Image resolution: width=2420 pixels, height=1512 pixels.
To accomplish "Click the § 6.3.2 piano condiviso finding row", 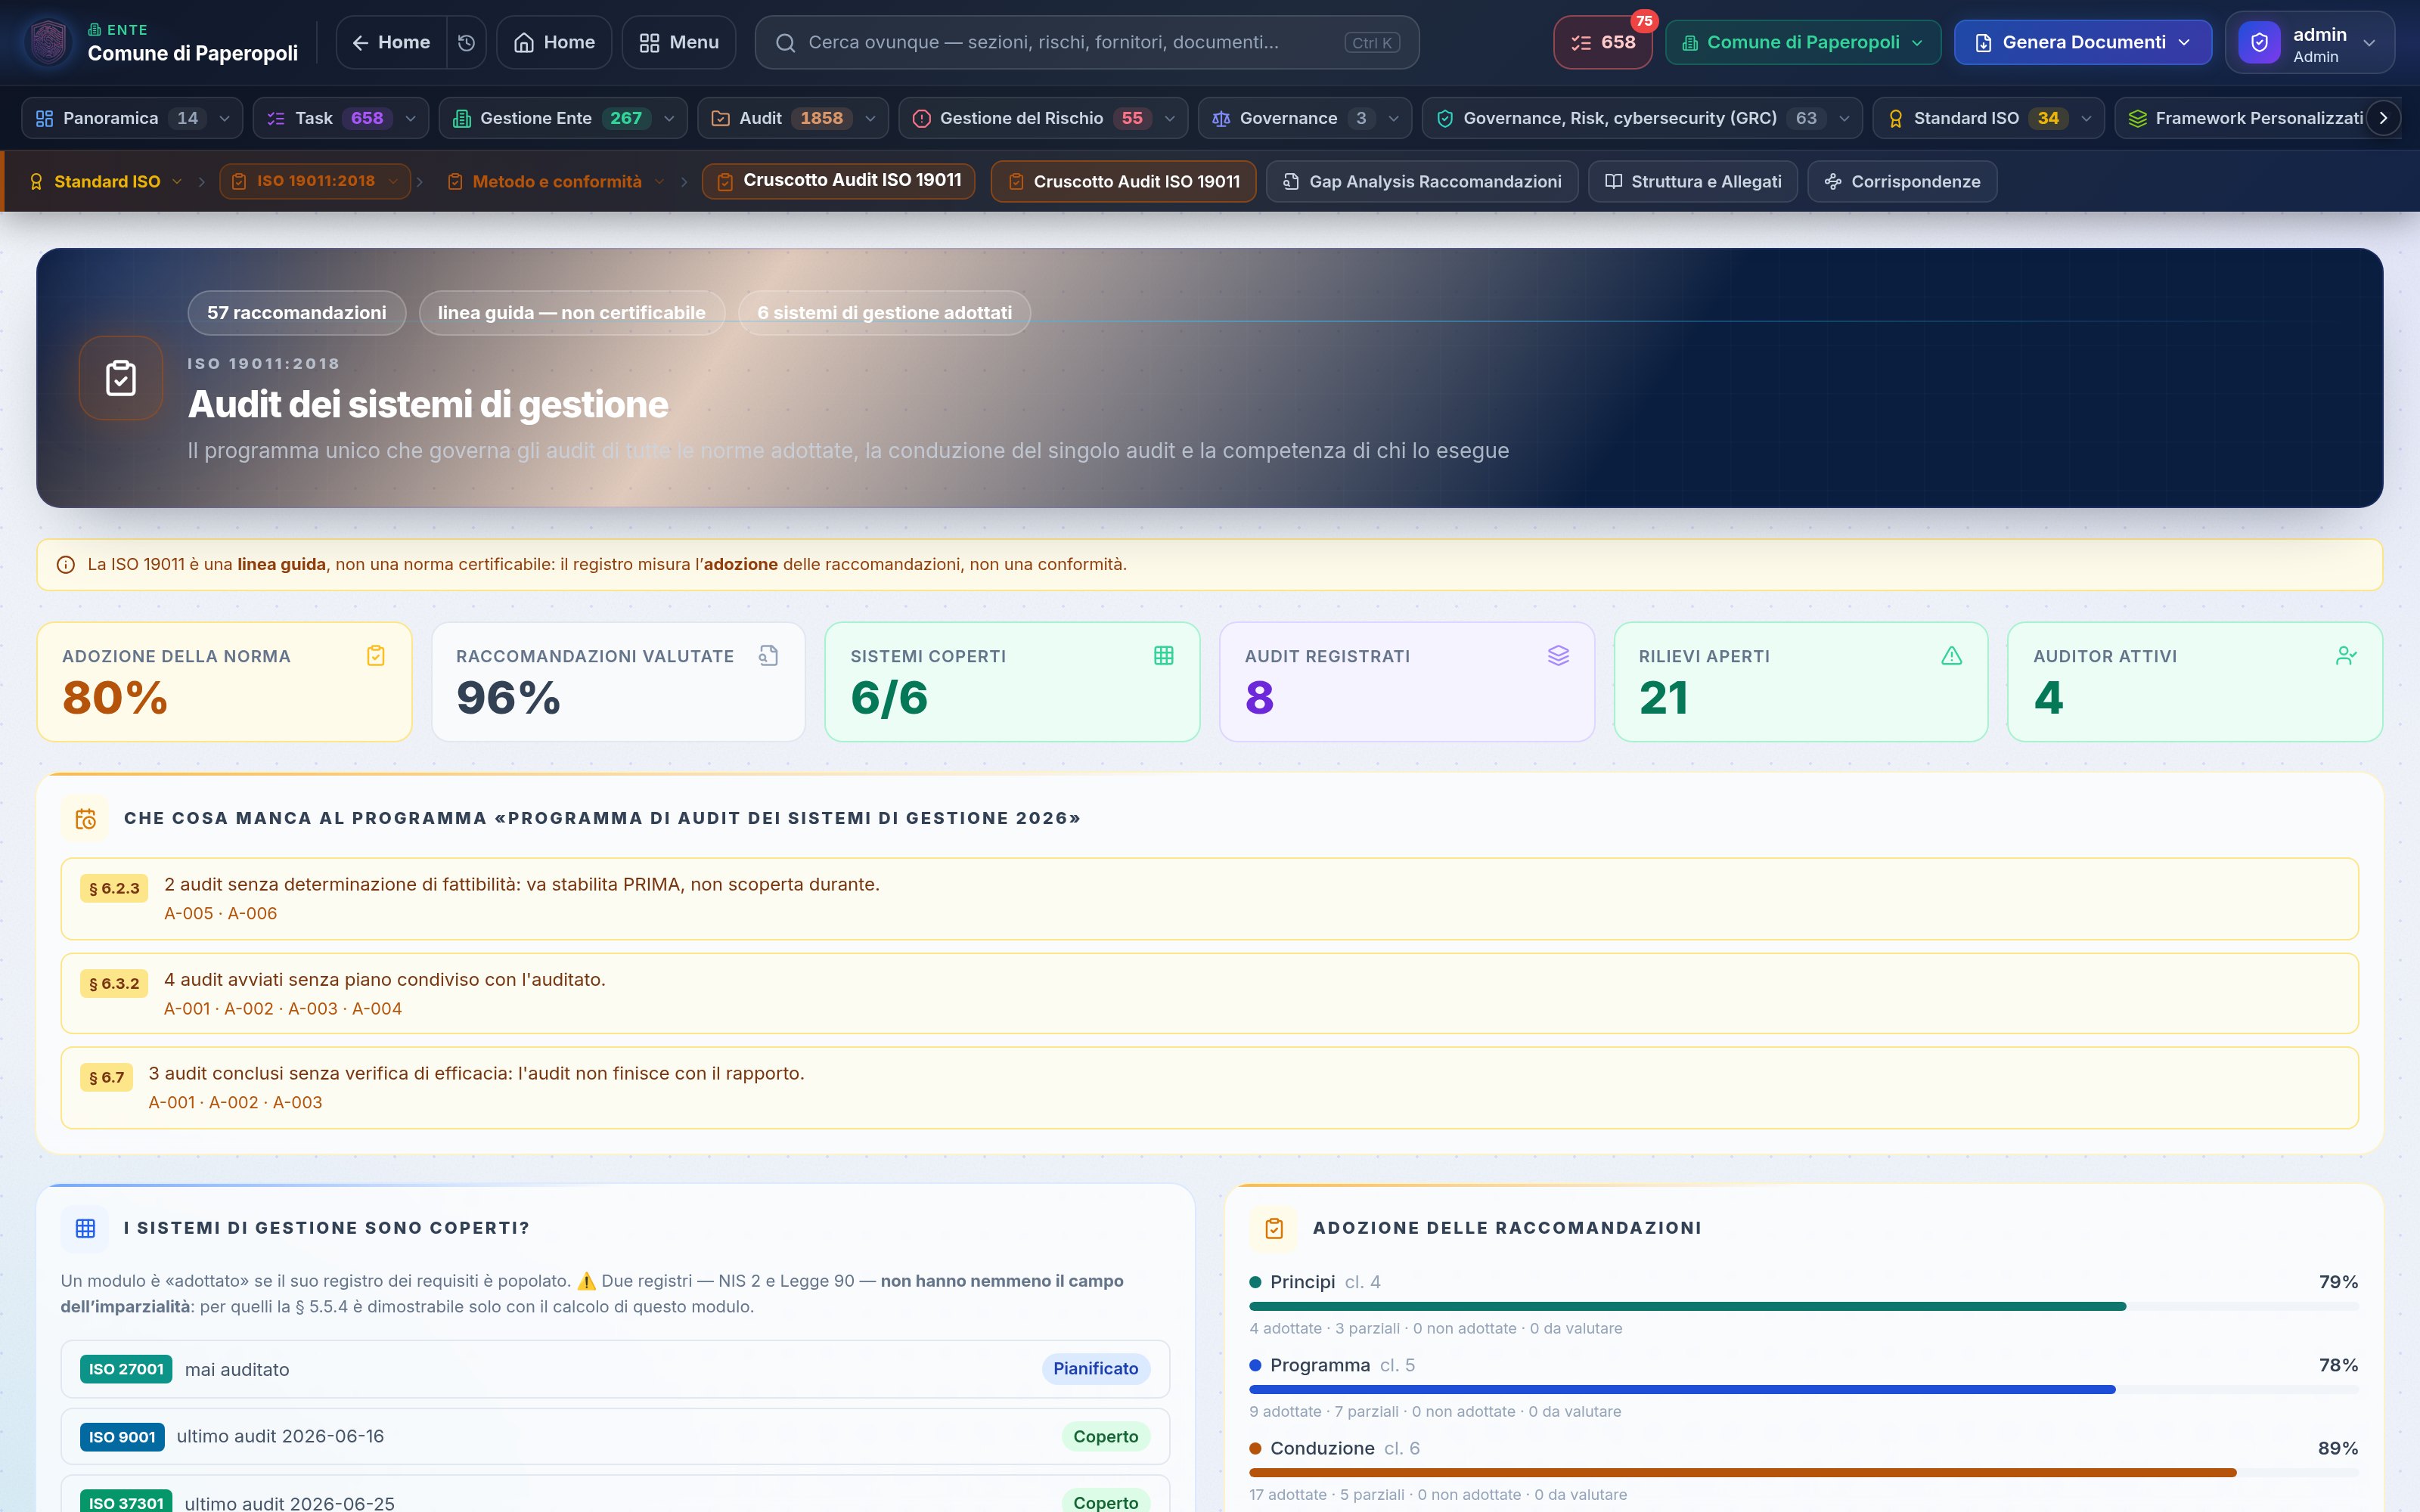I will pos(1209,994).
